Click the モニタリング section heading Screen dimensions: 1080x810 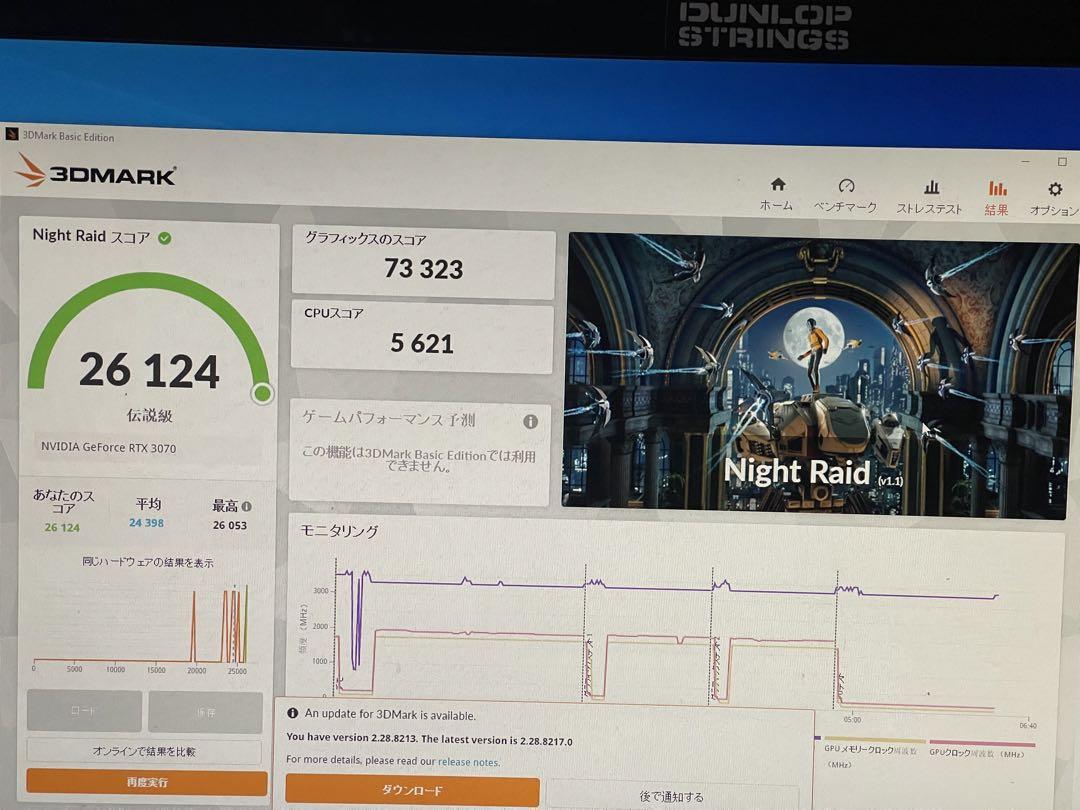point(339,531)
